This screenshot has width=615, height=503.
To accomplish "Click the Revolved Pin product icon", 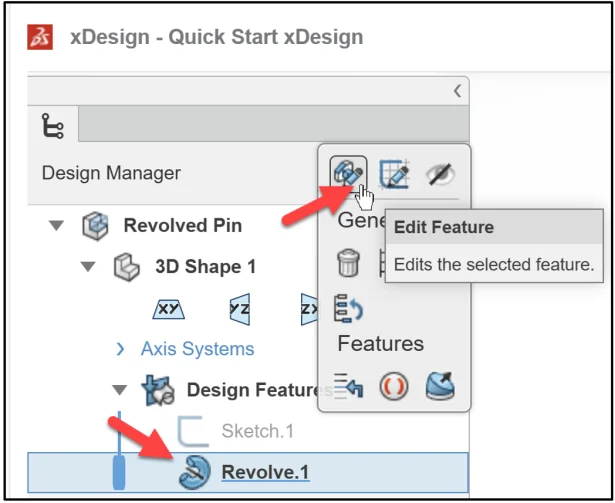I will (x=95, y=226).
